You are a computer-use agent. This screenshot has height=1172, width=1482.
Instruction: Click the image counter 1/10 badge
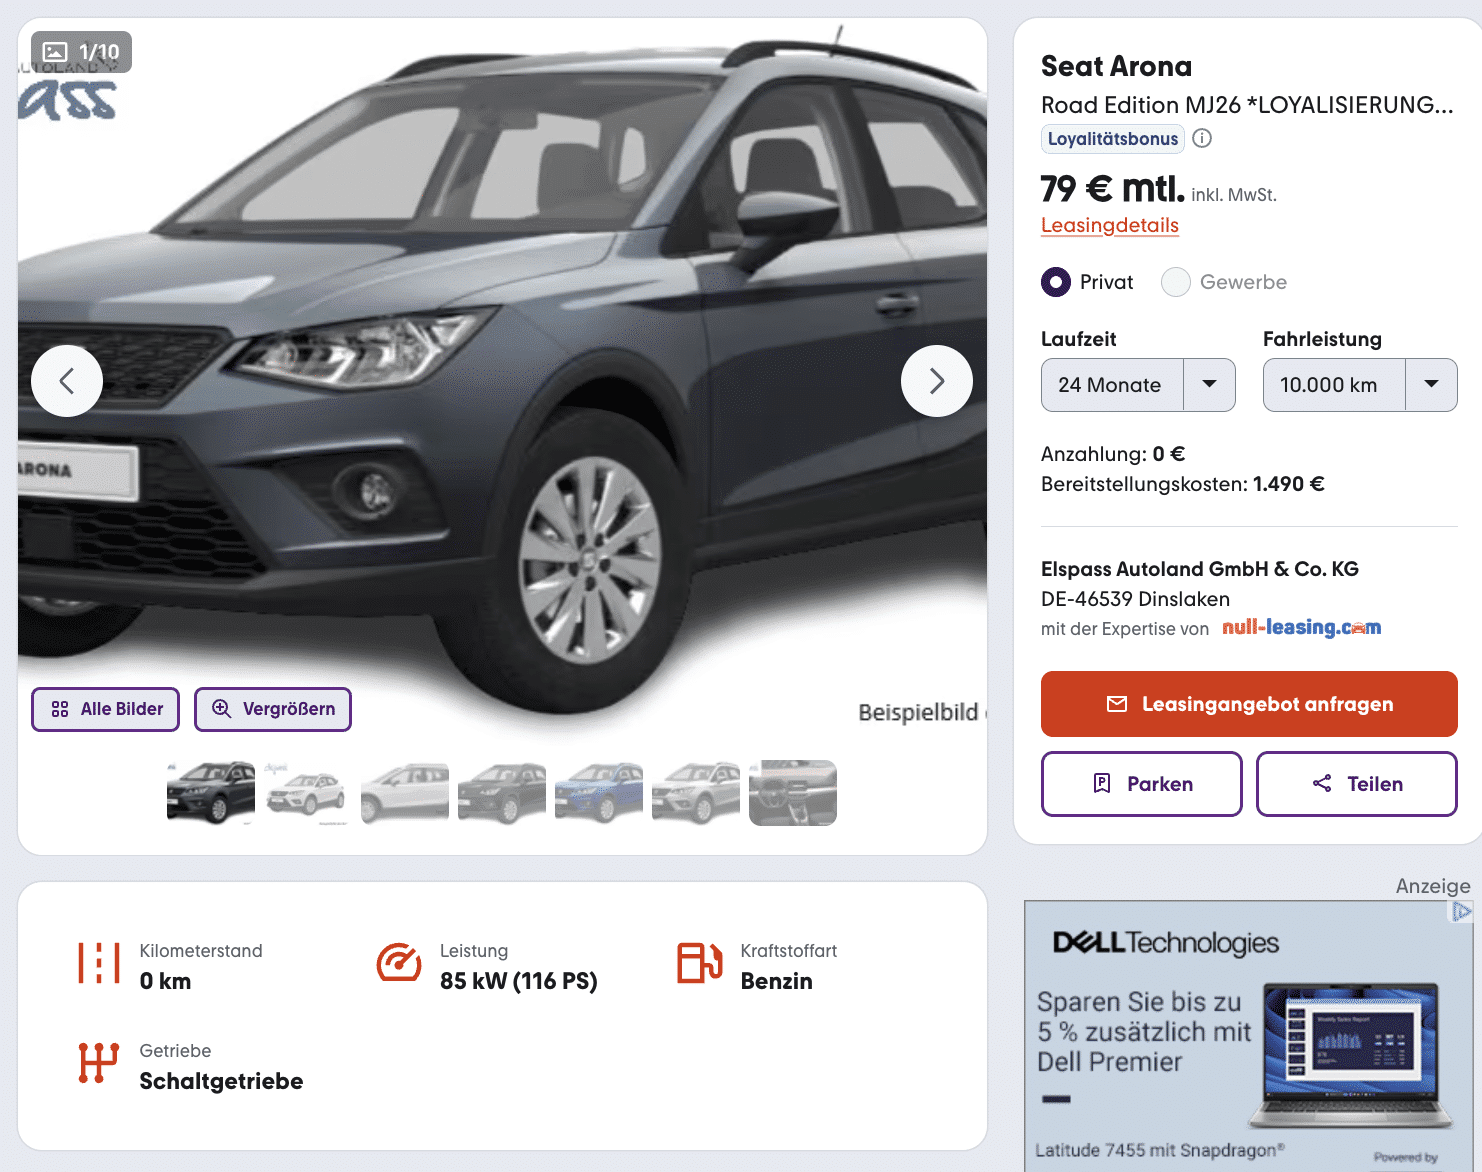coord(82,52)
